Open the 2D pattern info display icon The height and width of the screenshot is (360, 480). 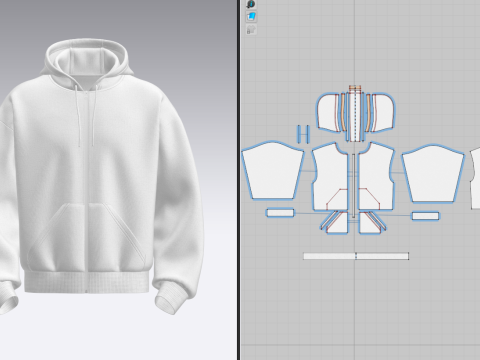tap(251, 4)
